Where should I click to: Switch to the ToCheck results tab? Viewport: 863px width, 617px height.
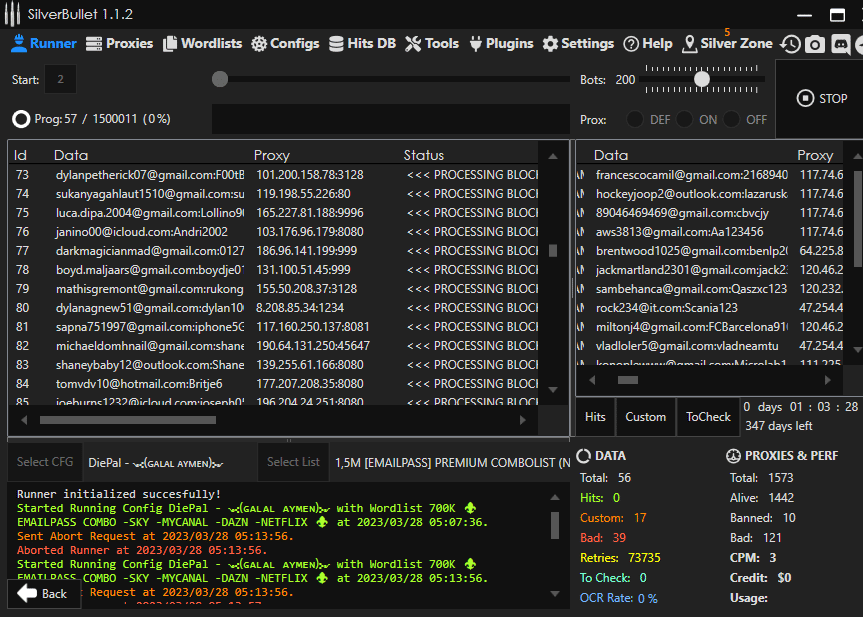(x=708, y=417)
